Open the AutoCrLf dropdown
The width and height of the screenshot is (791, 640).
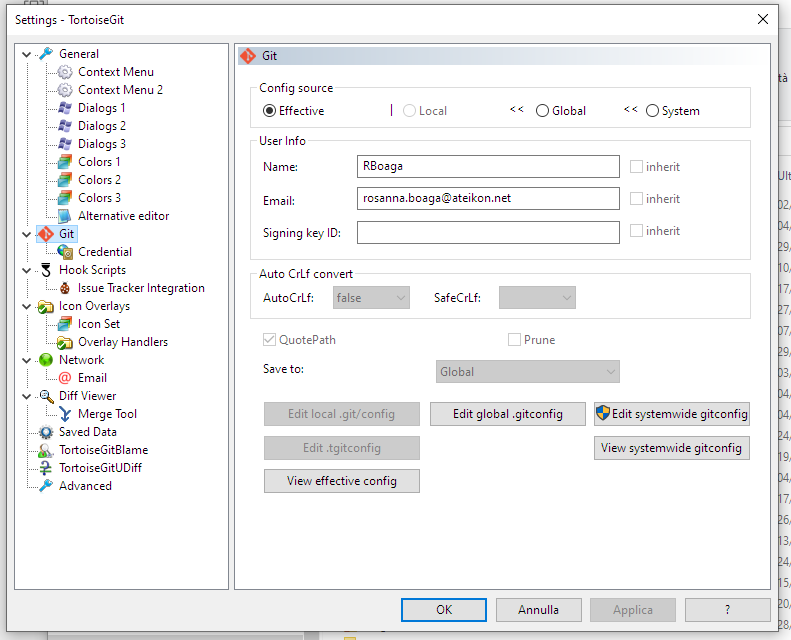[372, 297]
